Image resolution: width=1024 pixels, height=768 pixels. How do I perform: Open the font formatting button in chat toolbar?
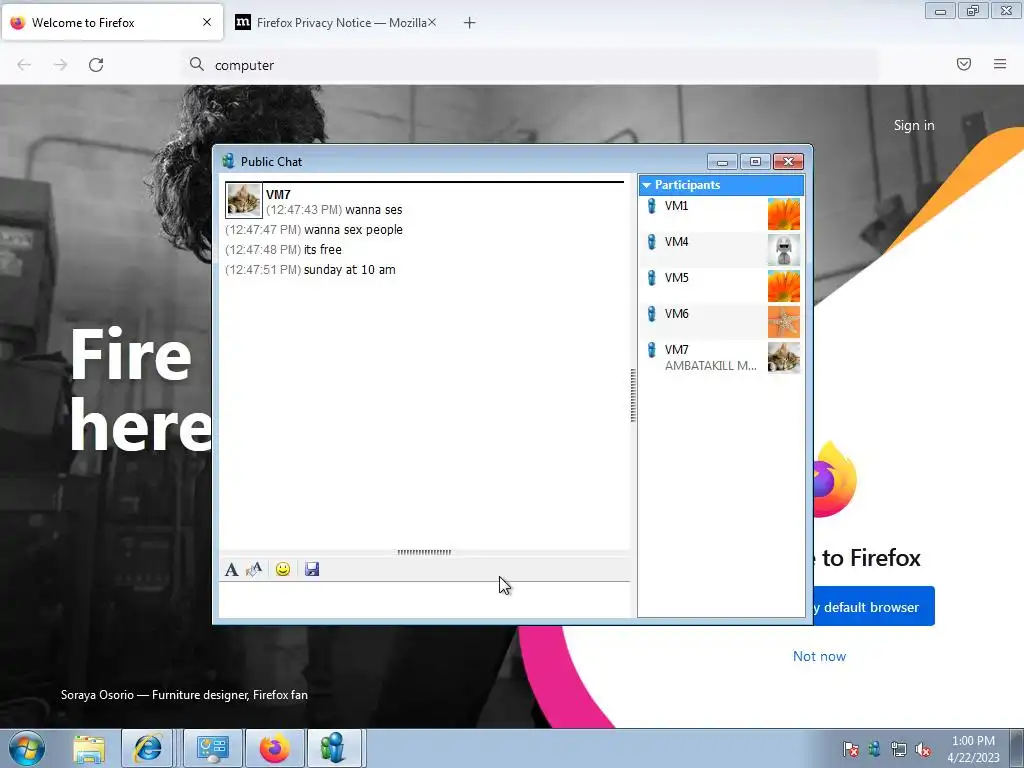[231, 569]
